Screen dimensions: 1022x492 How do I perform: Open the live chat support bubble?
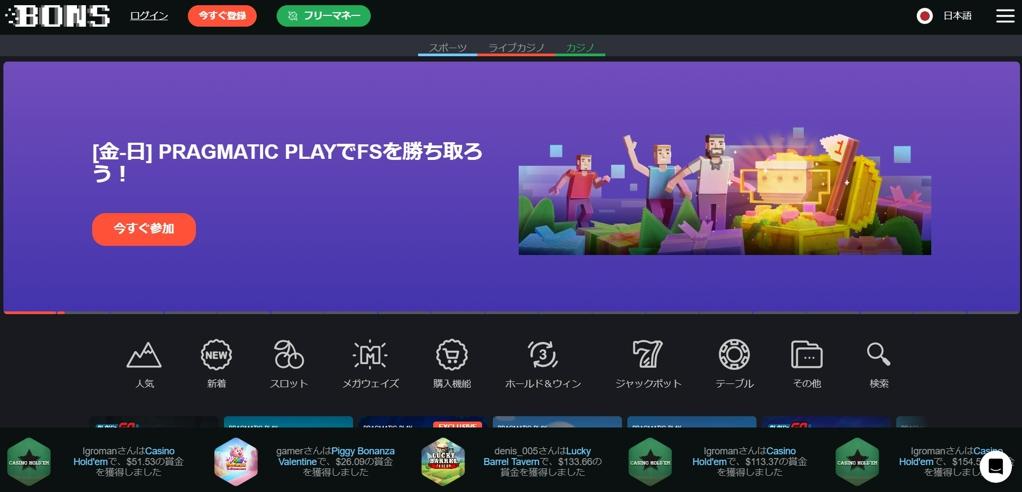[995, 467]
